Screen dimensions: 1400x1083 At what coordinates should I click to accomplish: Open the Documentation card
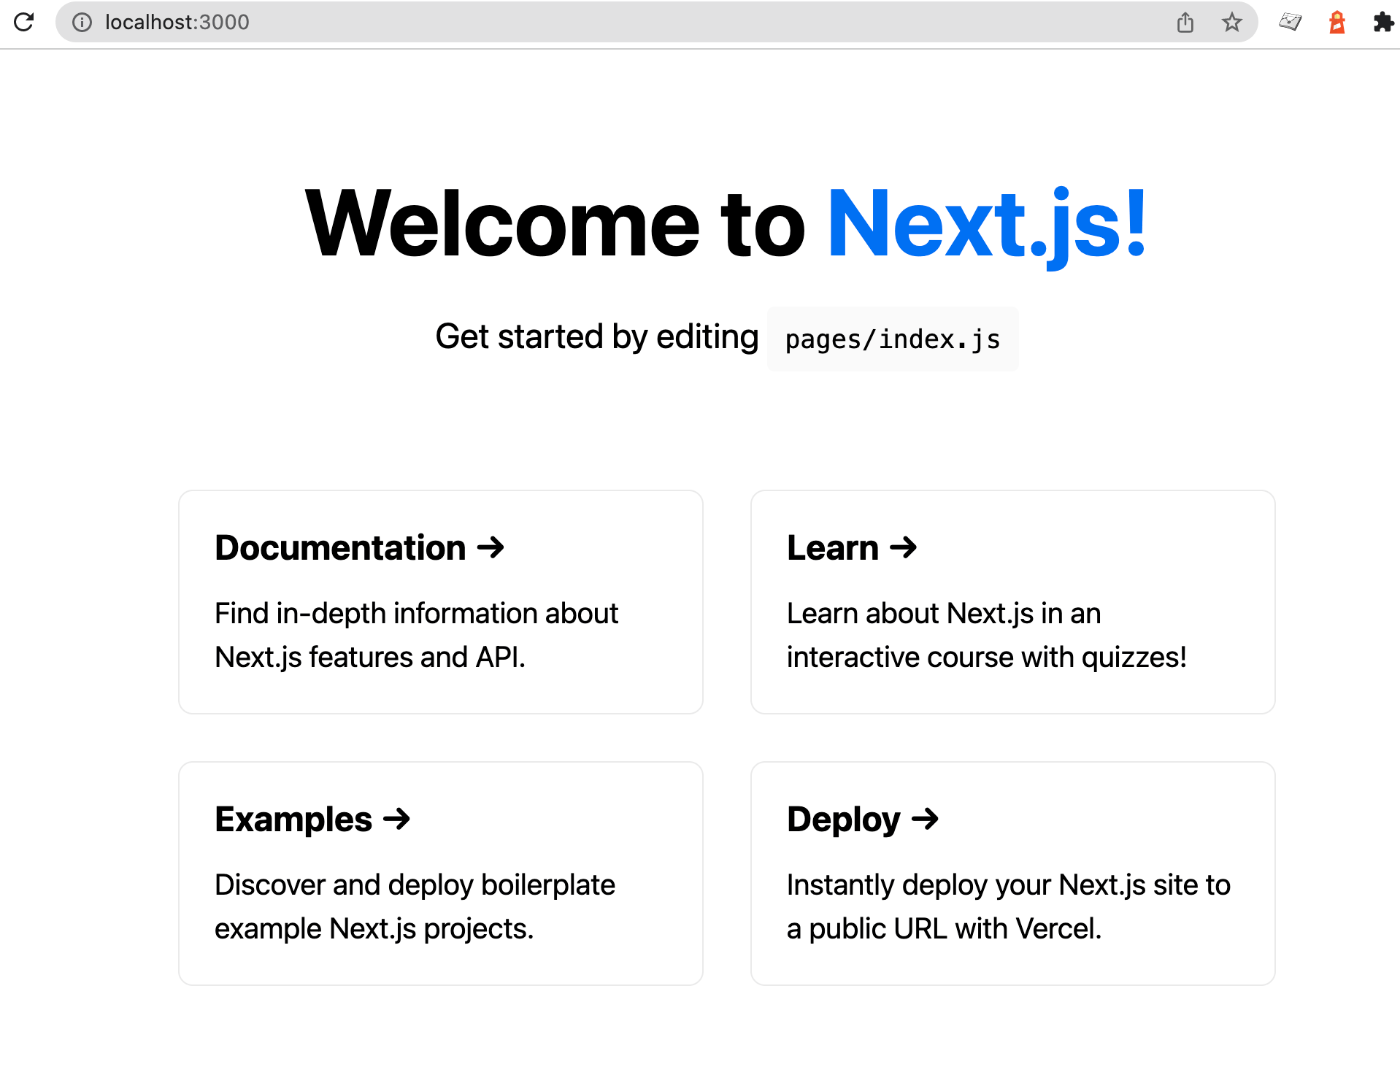tap(441, 602)
